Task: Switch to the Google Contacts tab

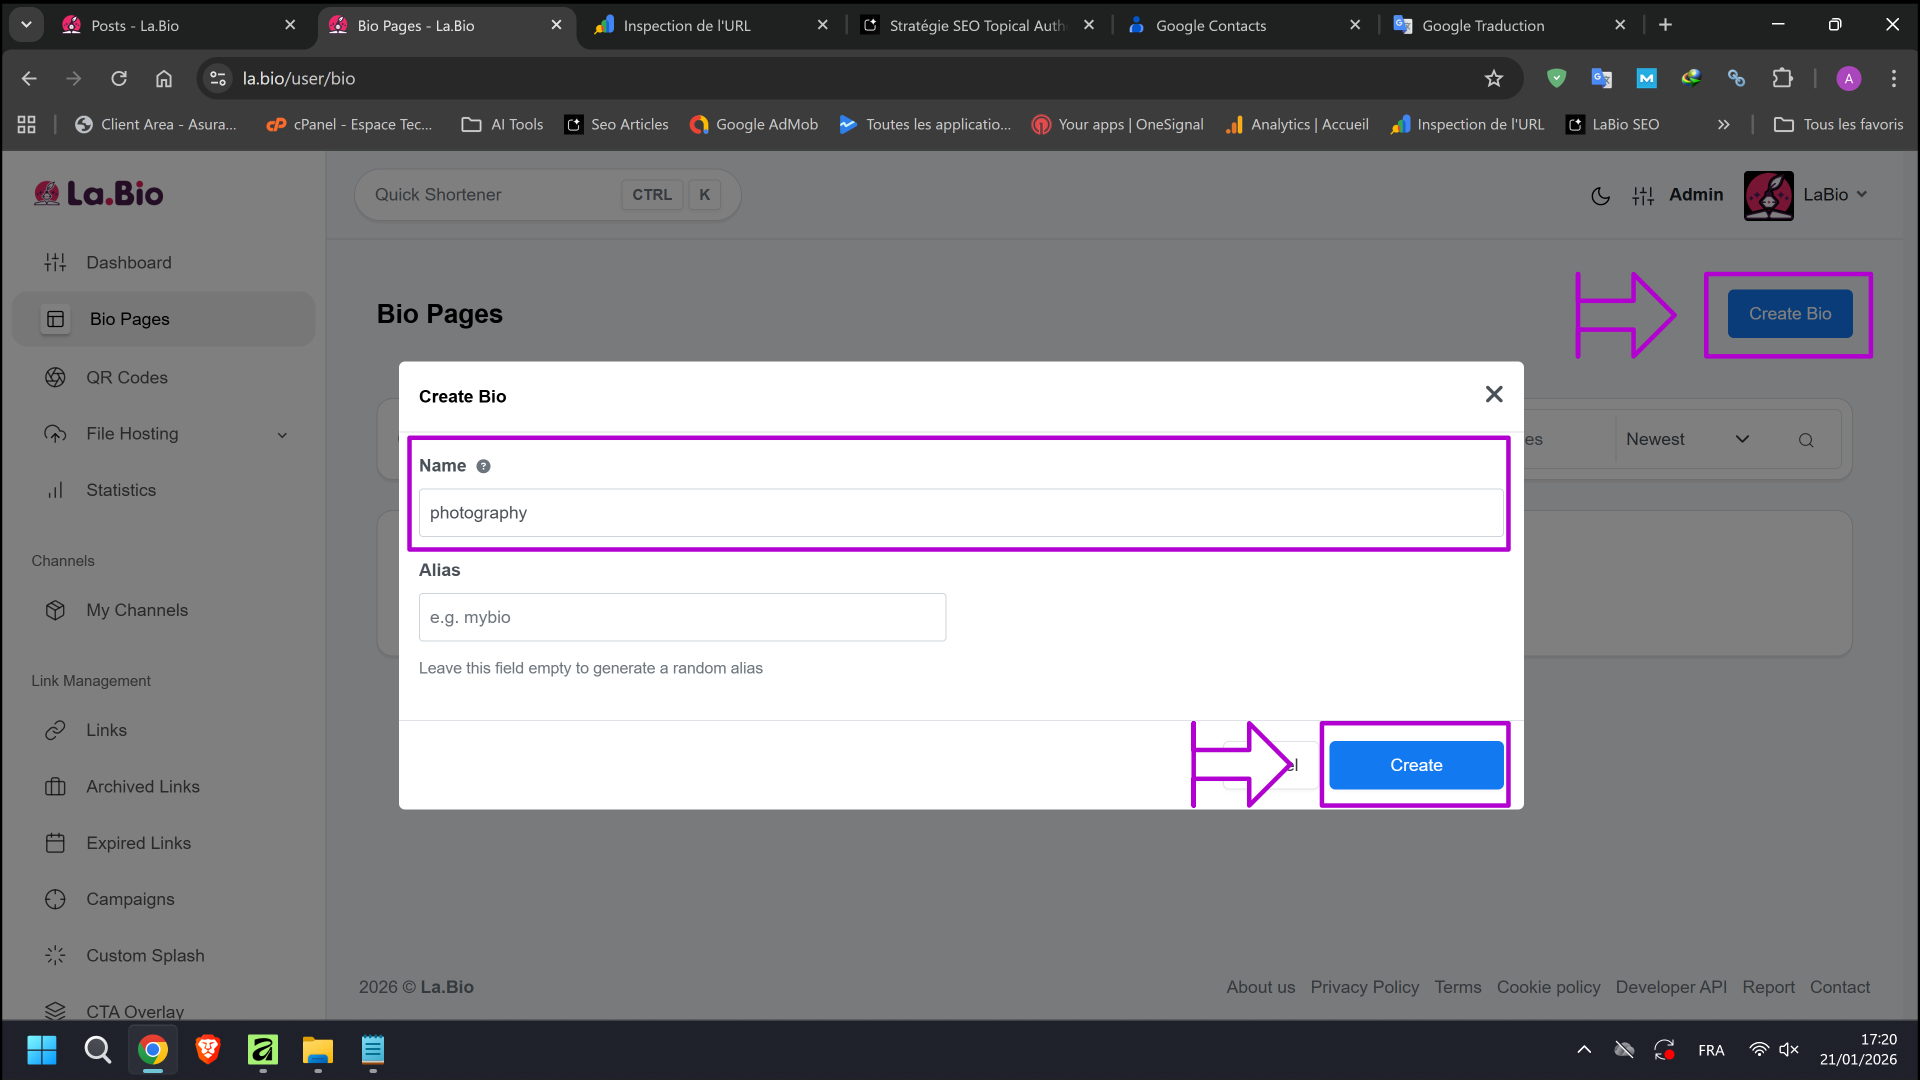Action: (x=1210, y=25)
